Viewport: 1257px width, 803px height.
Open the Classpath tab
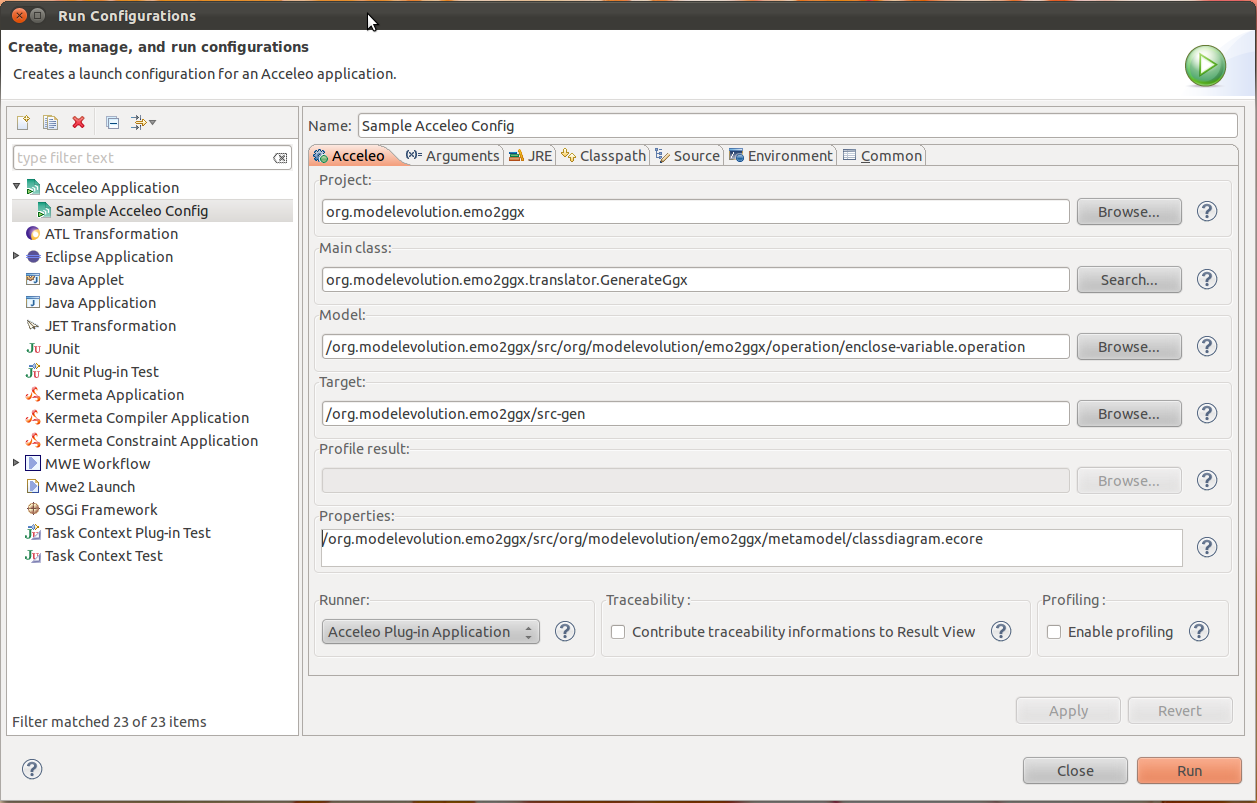tap(604, 155)
